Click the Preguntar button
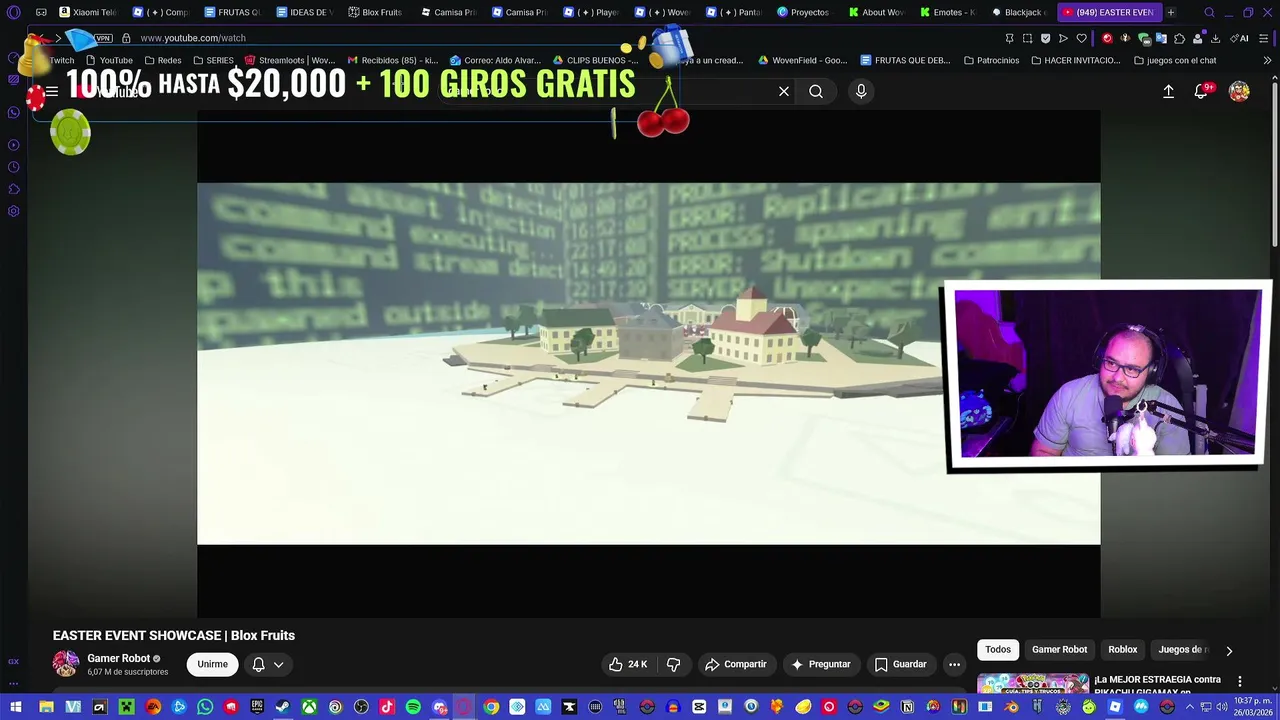 pos(820,664)
